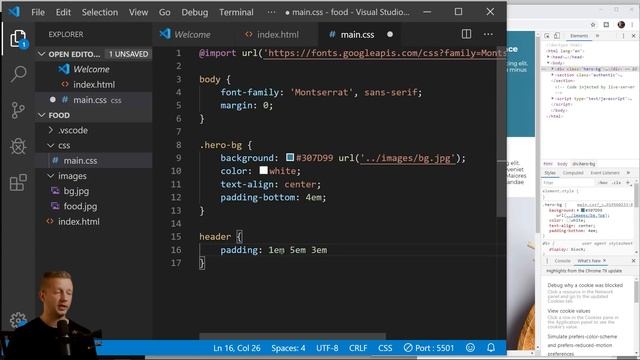This screenshot has width=640, height=360.
Task: Click the add new style rule plus icon
Action: pyautogui.click(x=628, y=182)
